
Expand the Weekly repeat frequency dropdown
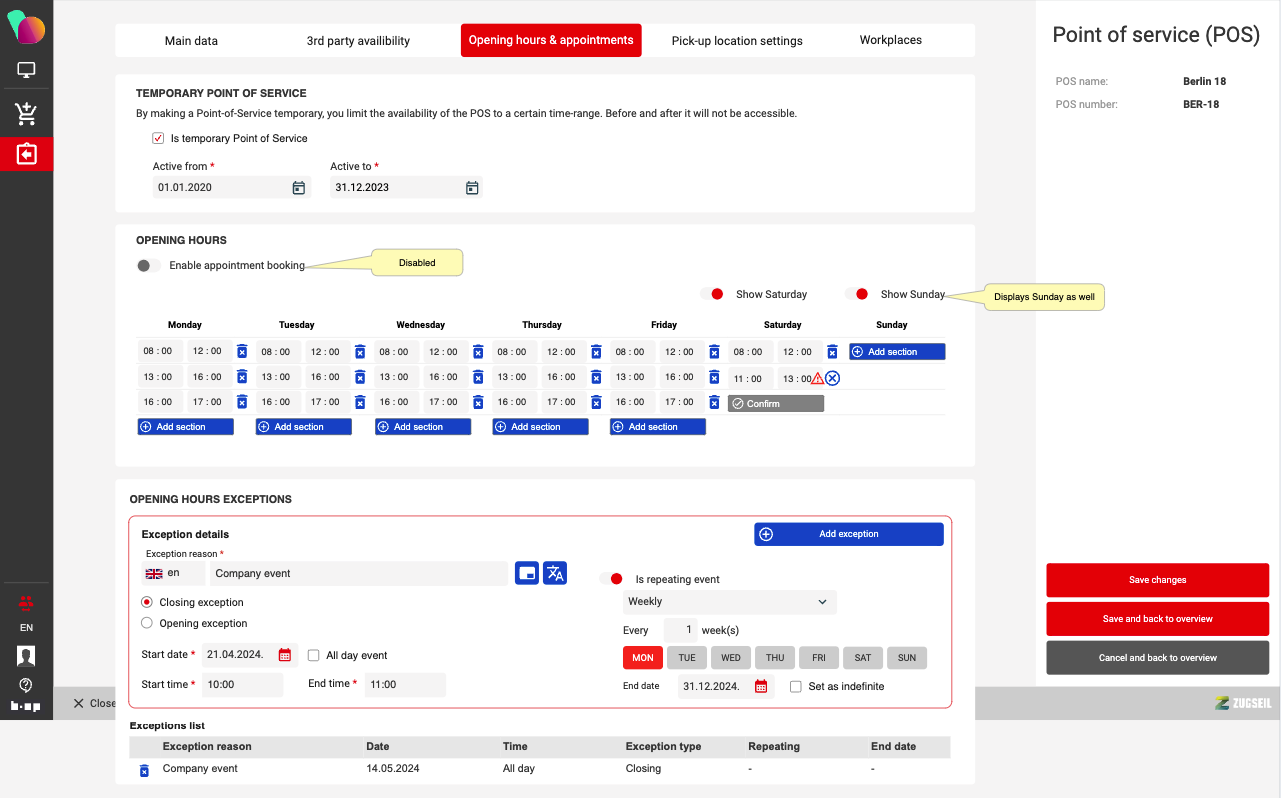tap(729, 602)
